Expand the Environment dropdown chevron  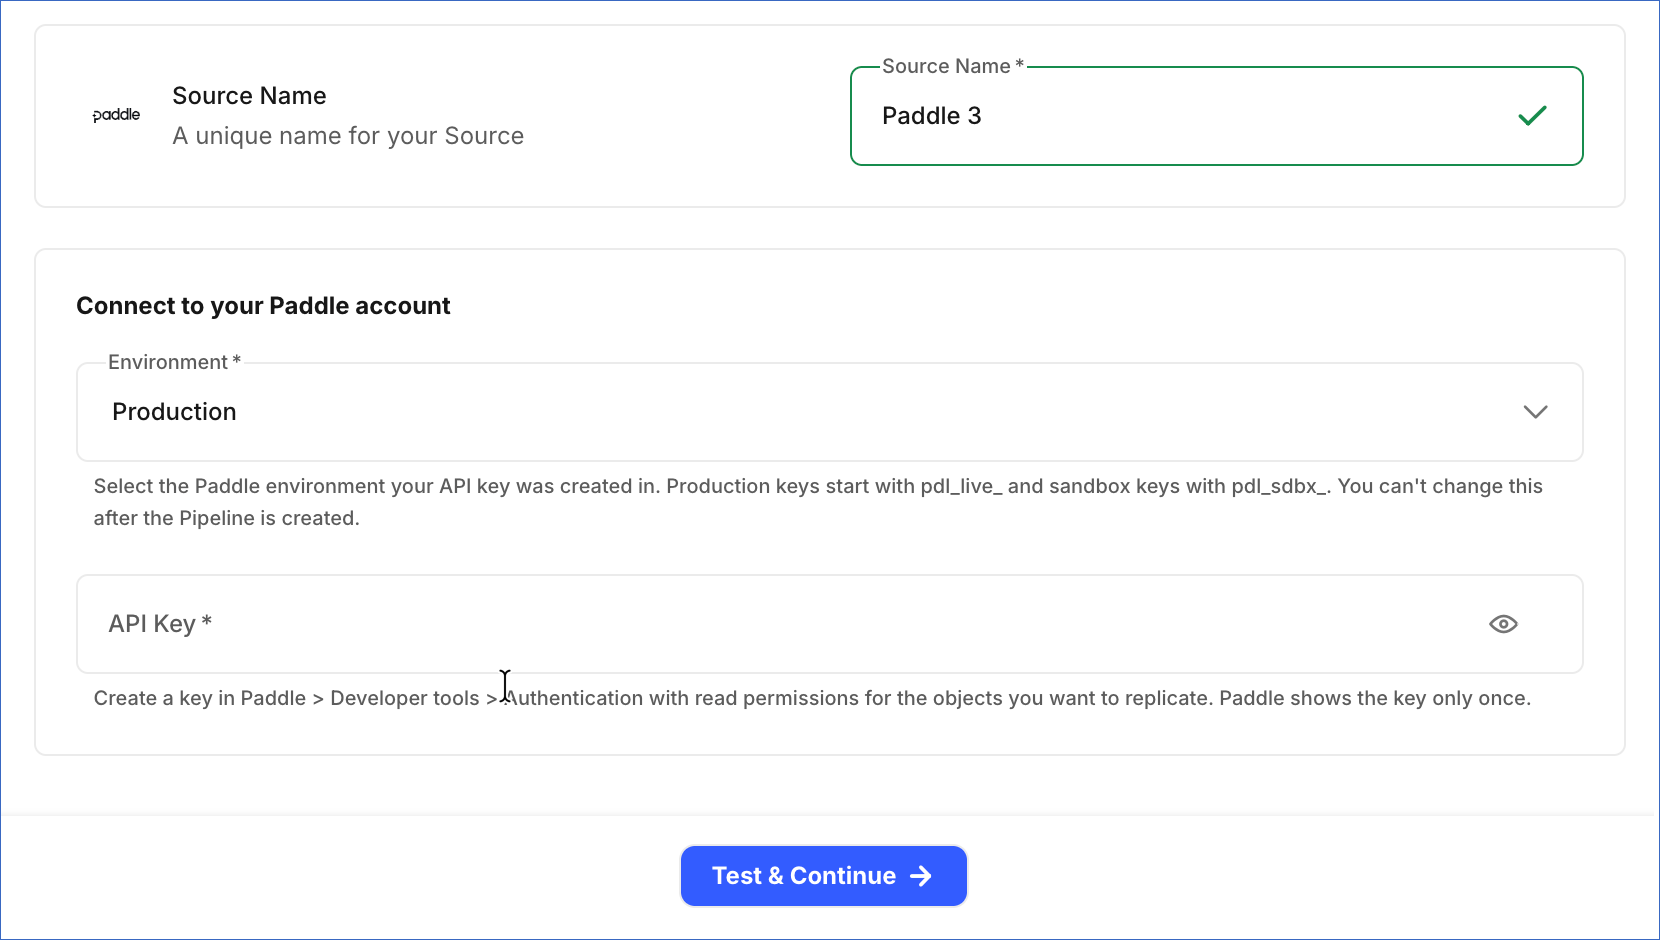tap(1535, 412)
